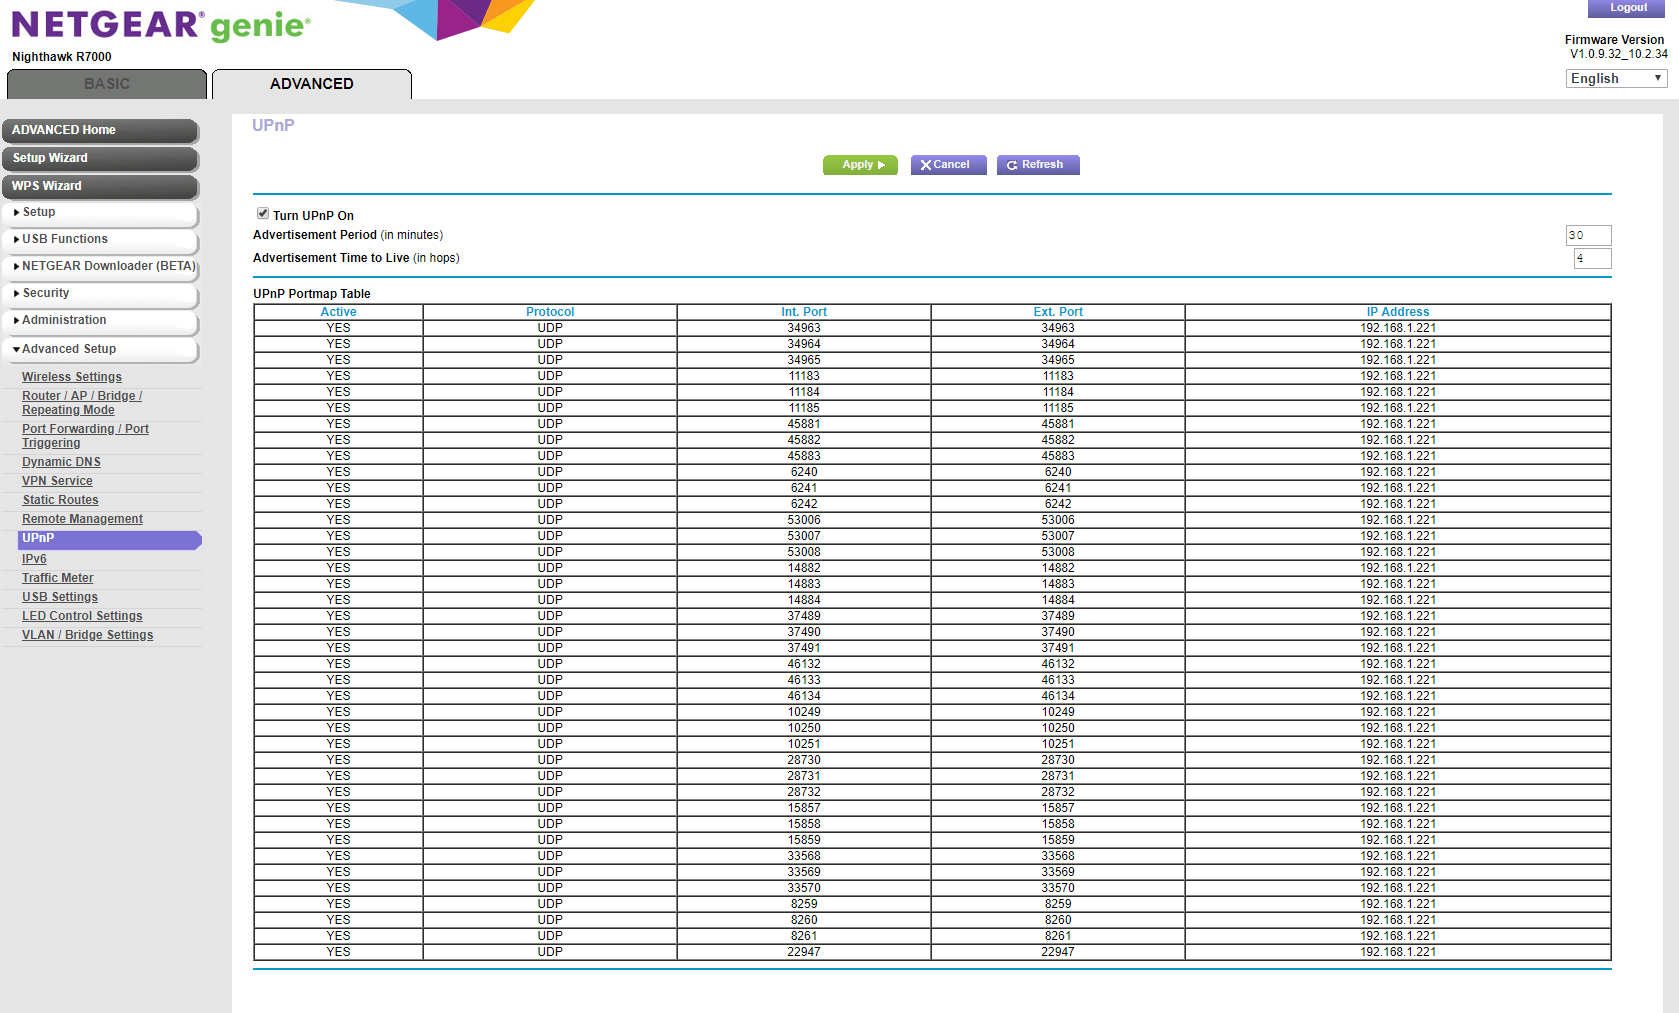The width and height of the screenshot is (1679, 1013).
Task: Refresh the UPnP portmap table
Action: pos(1038,165)
